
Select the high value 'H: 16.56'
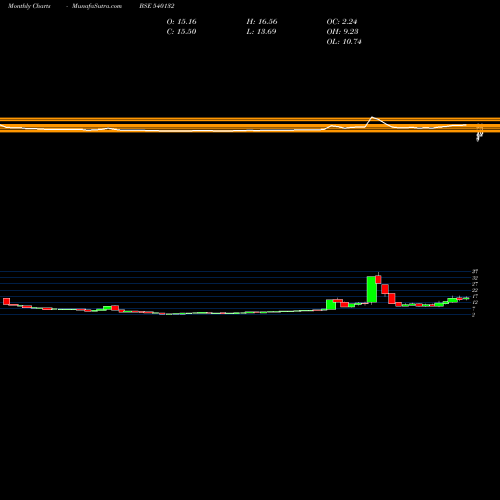tap(262, 22)
